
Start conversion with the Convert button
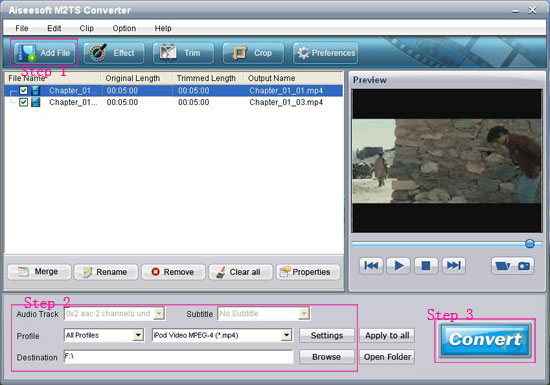(485, 340)
